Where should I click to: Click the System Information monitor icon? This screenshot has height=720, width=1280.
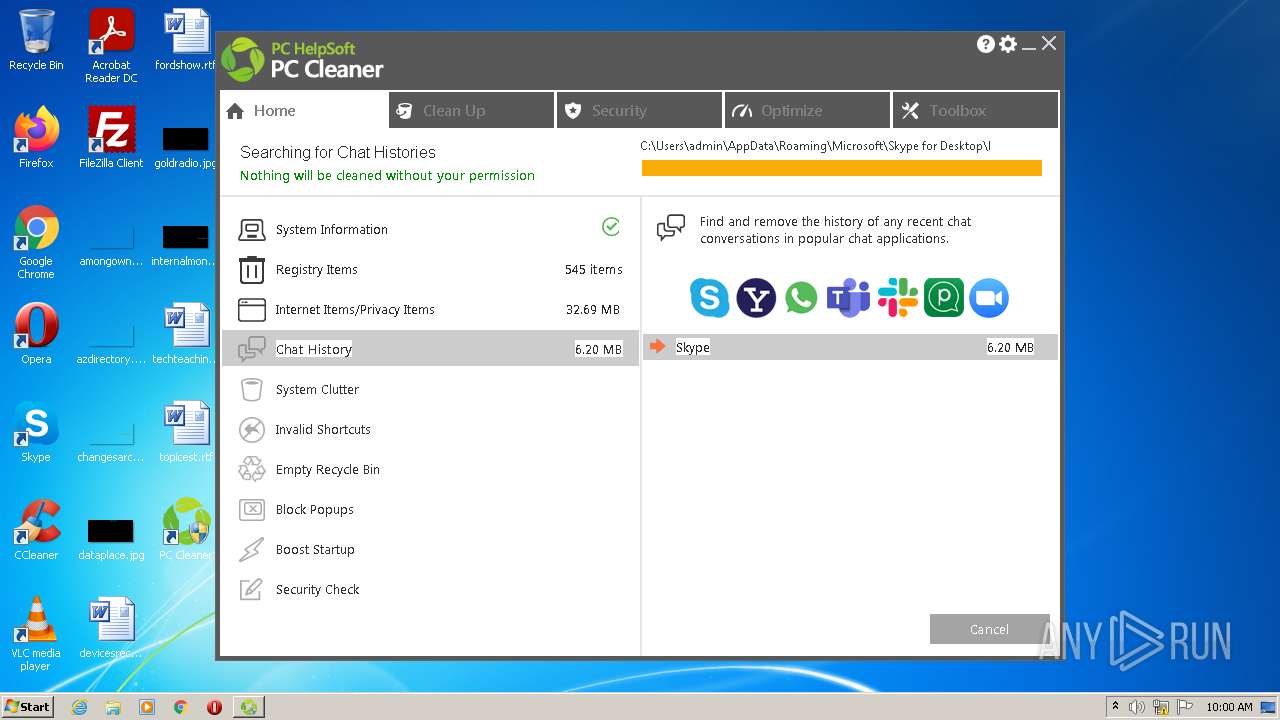pyautogui.click(x=251, y=230)
